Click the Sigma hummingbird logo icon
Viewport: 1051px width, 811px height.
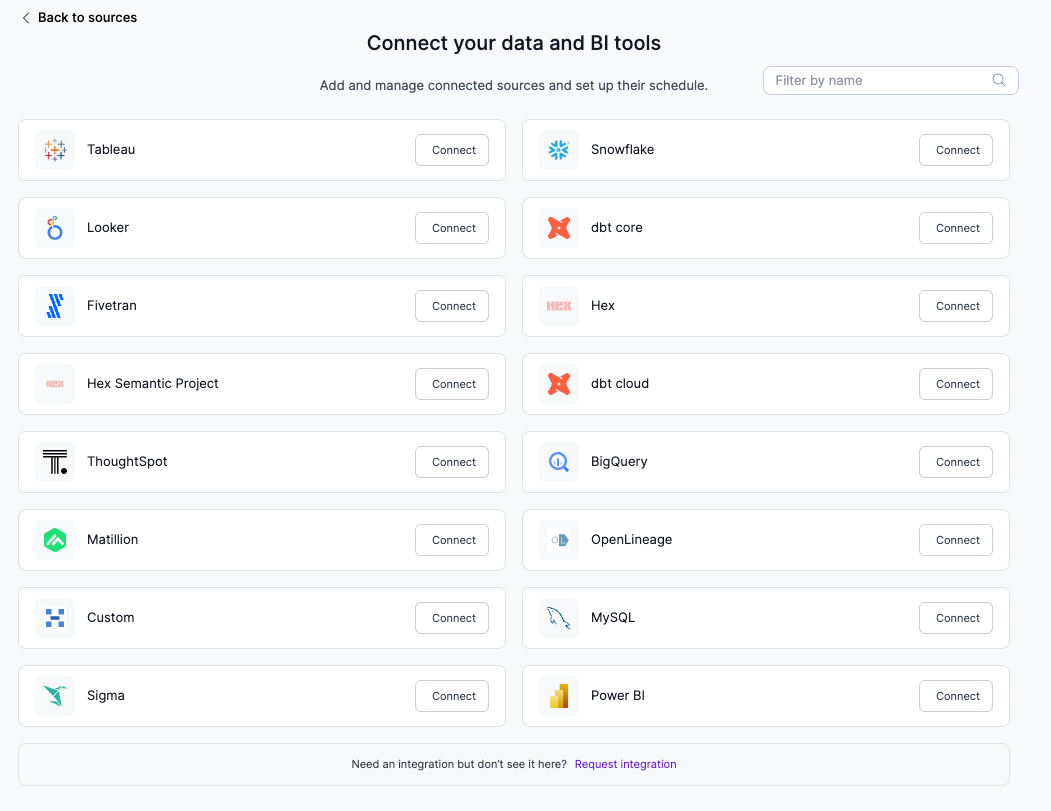tap(55, 696)
